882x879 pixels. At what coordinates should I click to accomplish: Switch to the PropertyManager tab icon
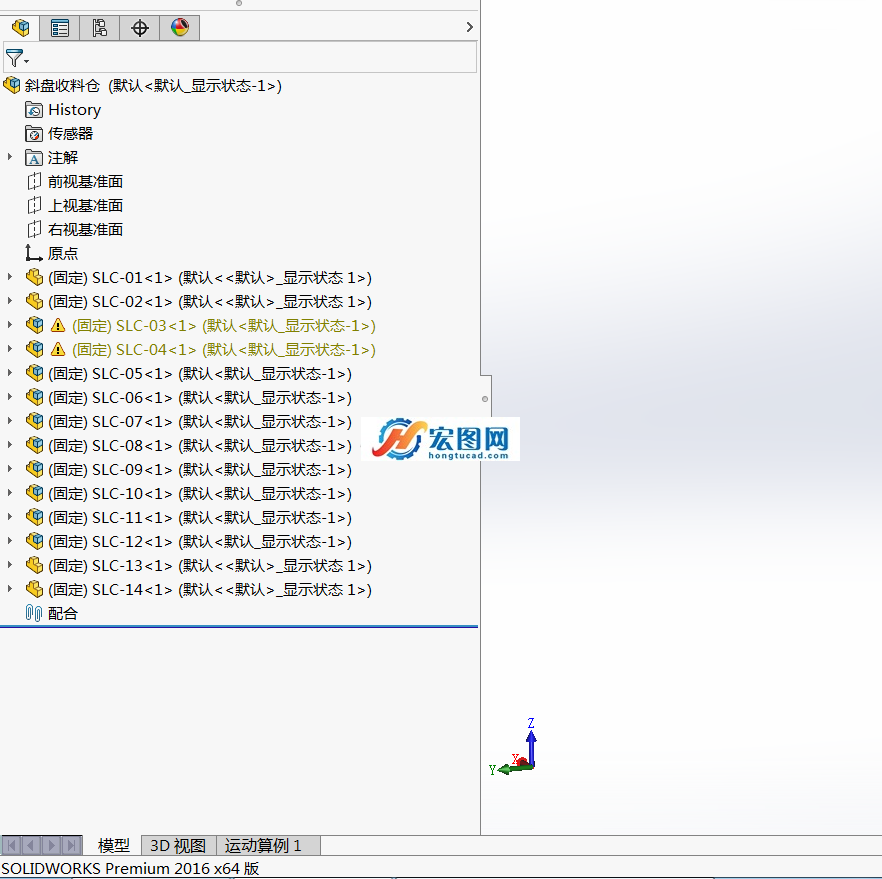(60, 28)
